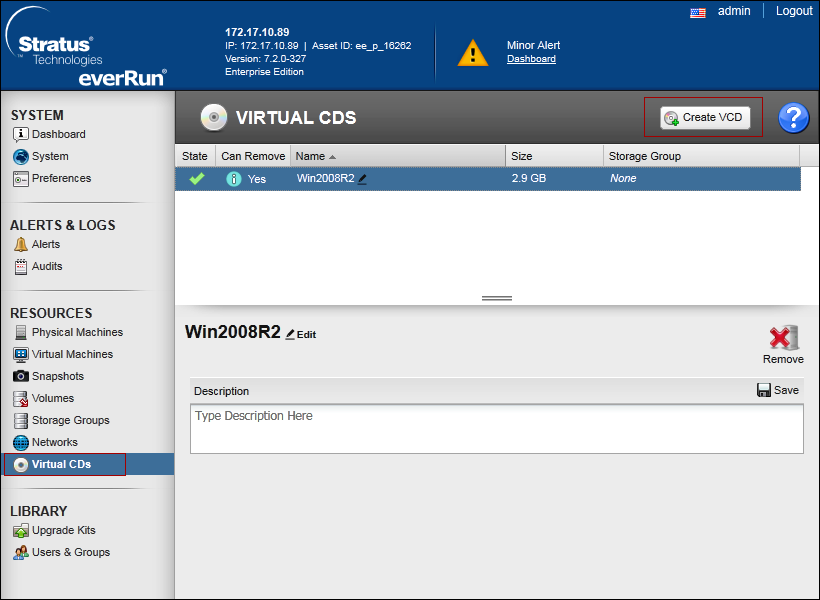Viewport: 820px width, 600px height.
Task: Click the pencil icon next to Win2008R2 in table
Action: (363, 179)
